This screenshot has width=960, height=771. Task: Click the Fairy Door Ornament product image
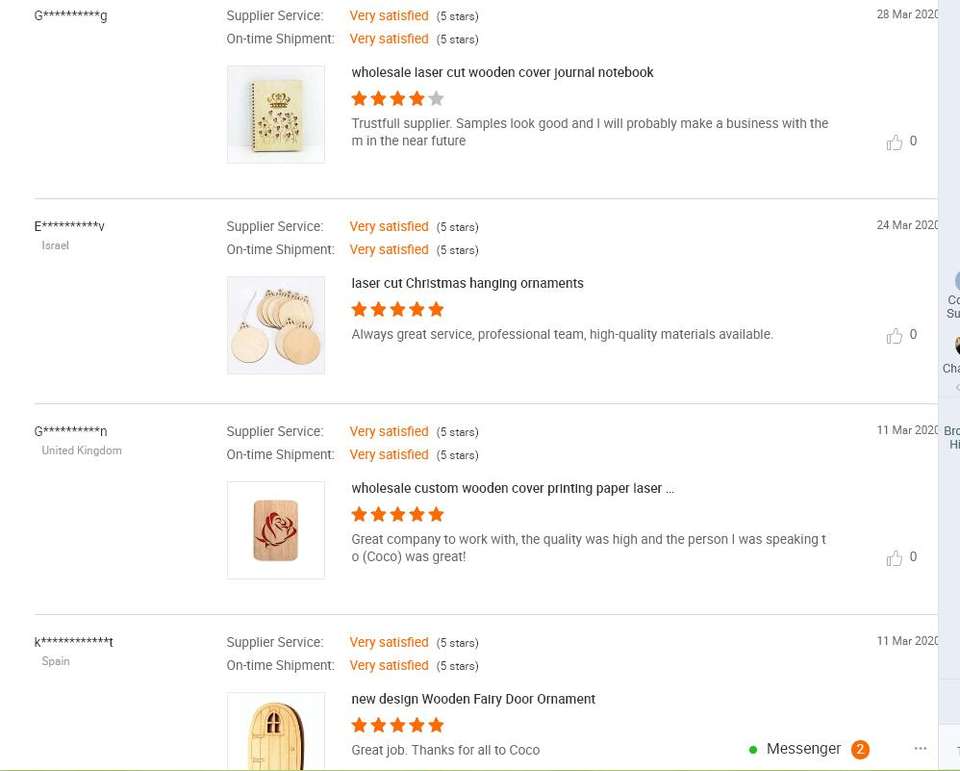276,732
